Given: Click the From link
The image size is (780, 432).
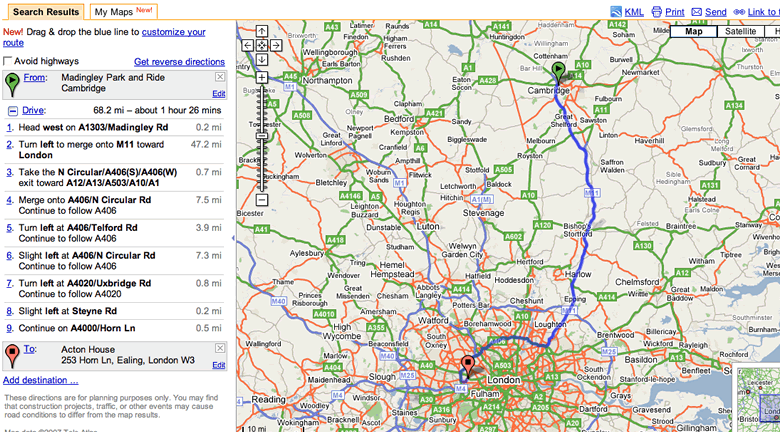Looking at the screenshot, I should click(34, 78).
